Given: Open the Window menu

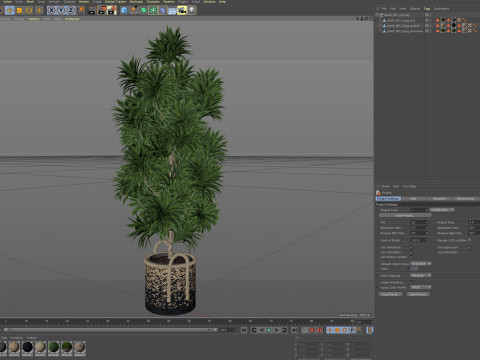Looking at the screenshot, I should point(209,2).
